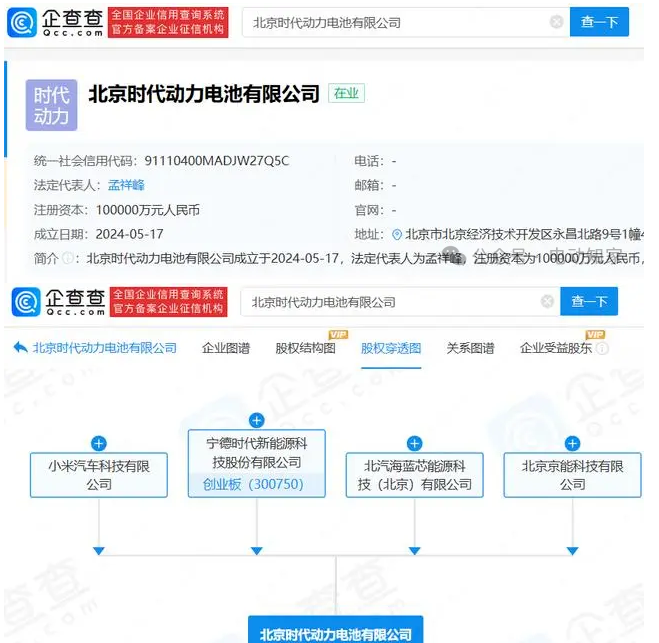
Task: Open legal representative 孟祥峰 link
Action: (126, 185)
